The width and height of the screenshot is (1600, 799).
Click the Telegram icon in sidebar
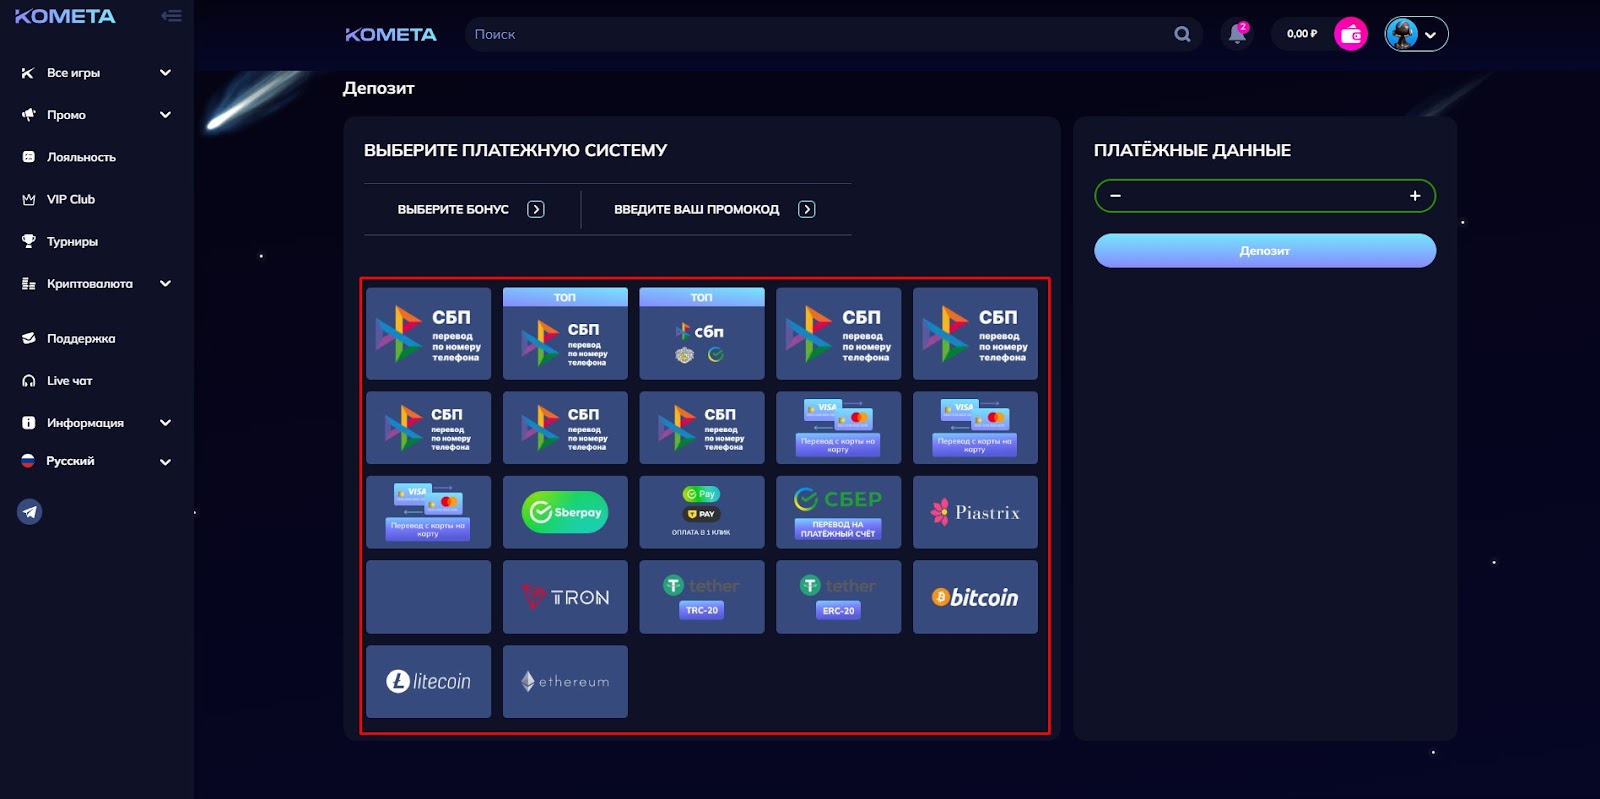(x=30, y=512)
